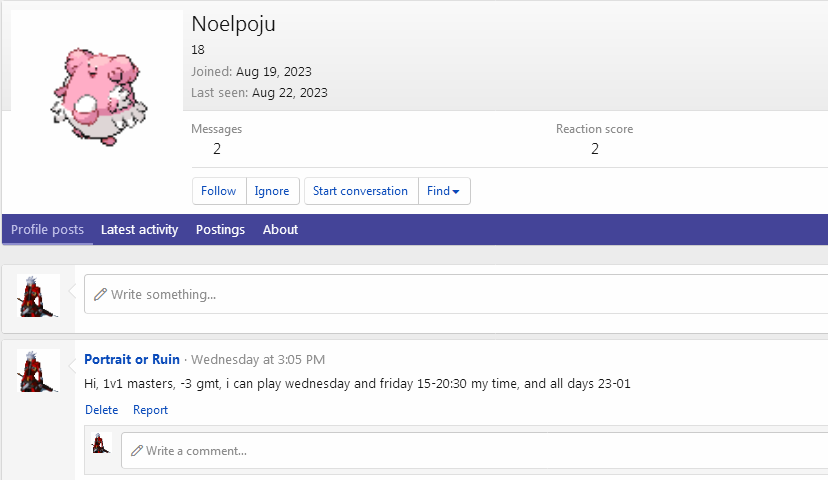The height and width of the screenshot is (480, 828).
Task: Click pencil icon in Write something field
Action: 100,295
